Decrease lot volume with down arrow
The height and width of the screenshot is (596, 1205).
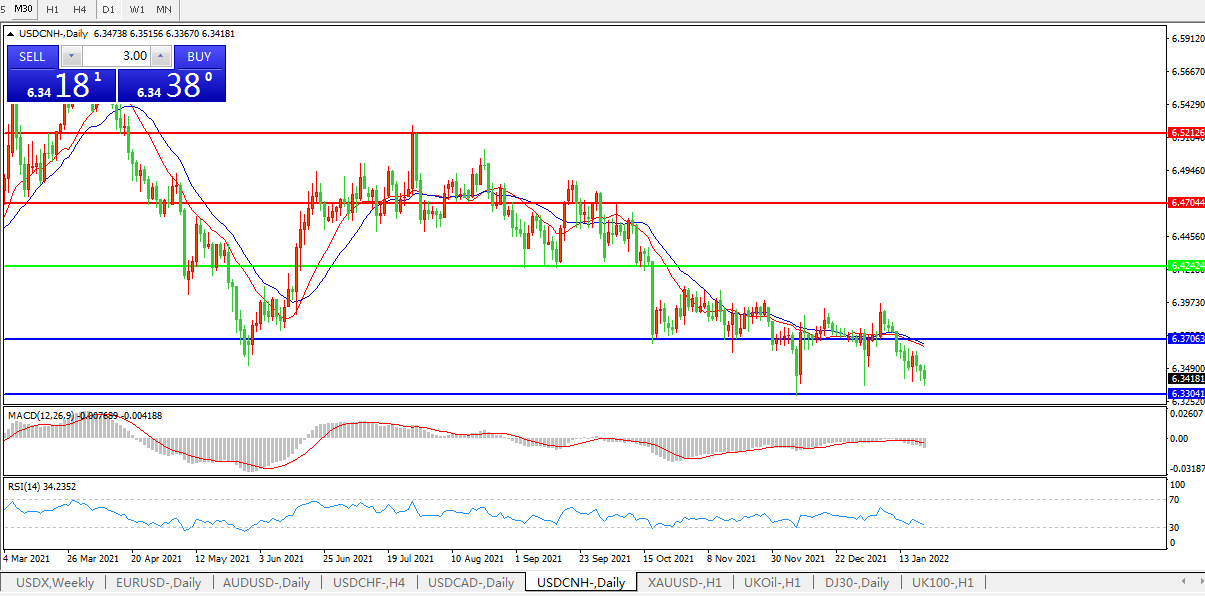[x=71, y=56]
